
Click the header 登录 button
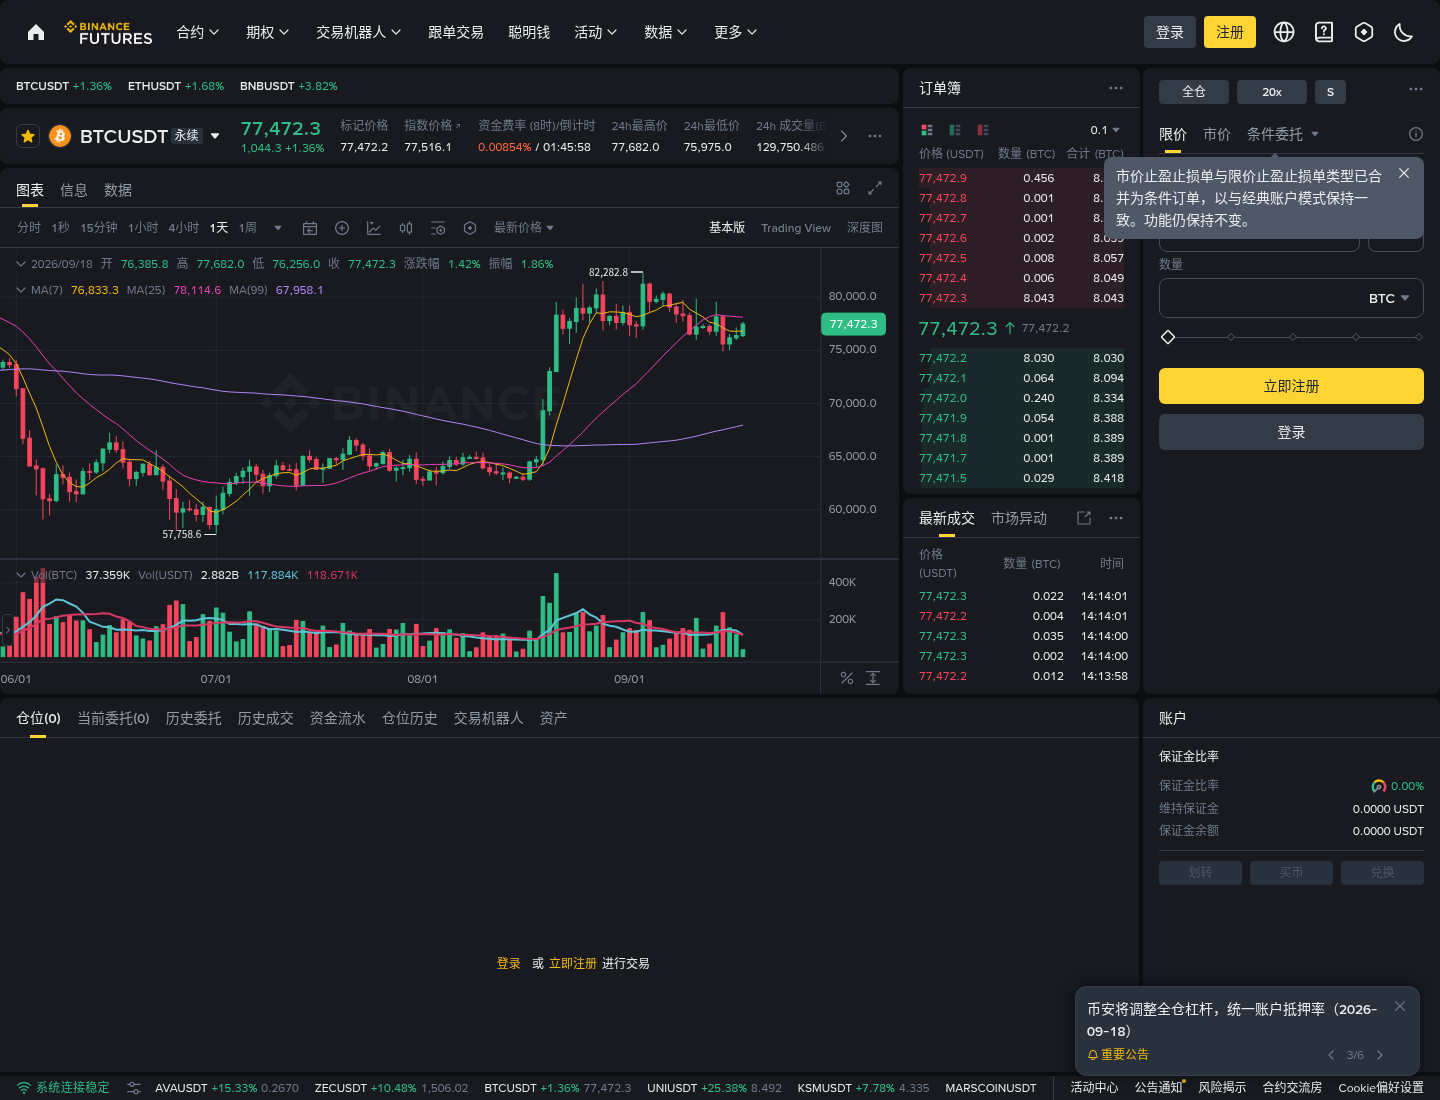pos(1170,32)
